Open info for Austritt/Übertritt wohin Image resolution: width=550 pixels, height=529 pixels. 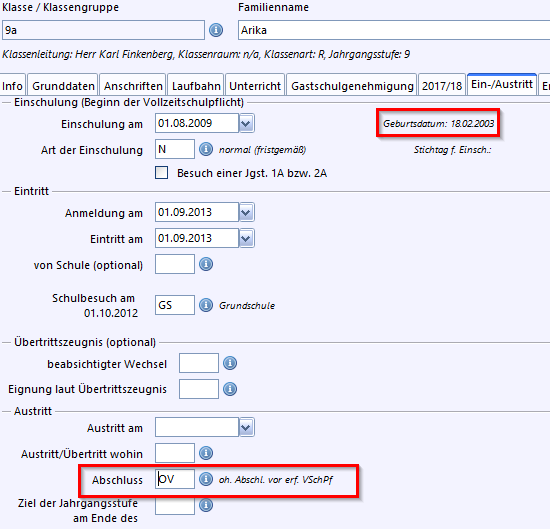(206, 453)
